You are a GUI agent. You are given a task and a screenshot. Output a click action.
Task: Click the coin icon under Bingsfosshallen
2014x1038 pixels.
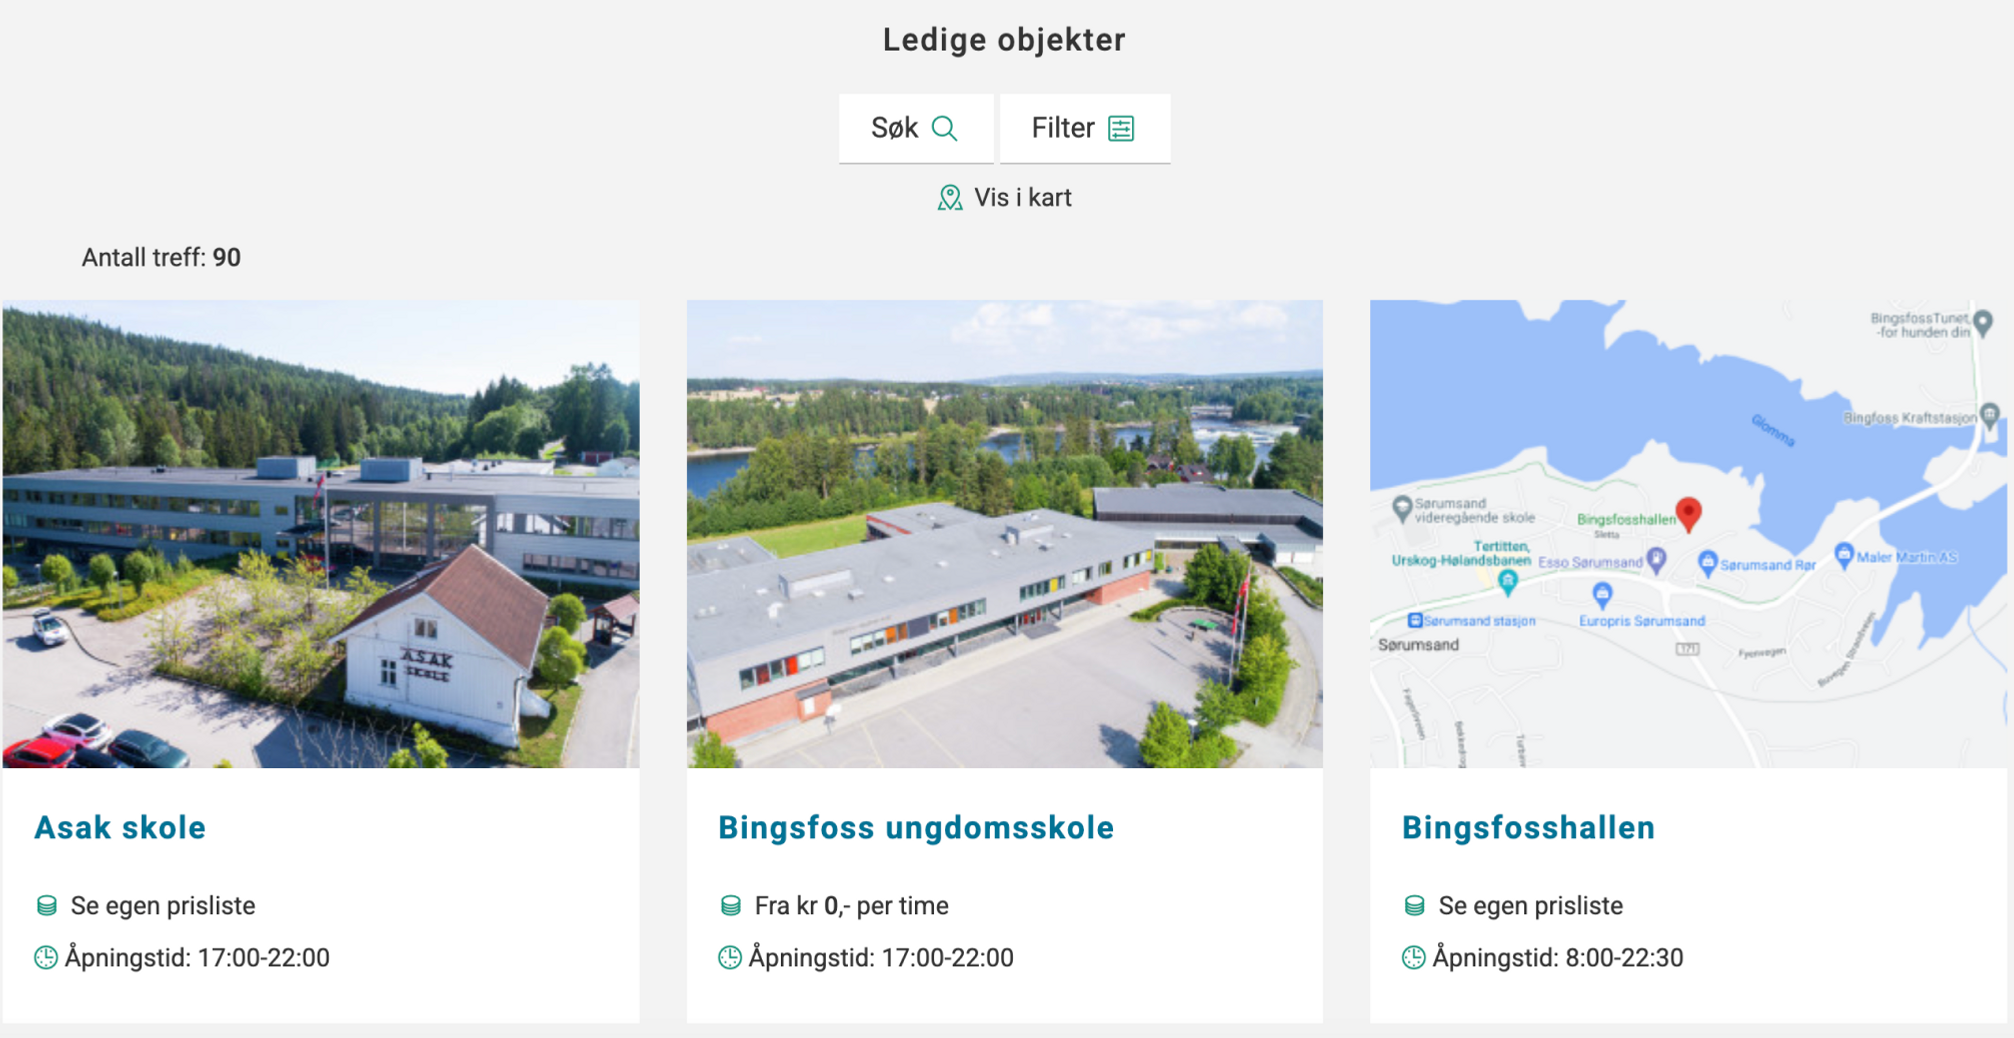[x=1415, y=906]
